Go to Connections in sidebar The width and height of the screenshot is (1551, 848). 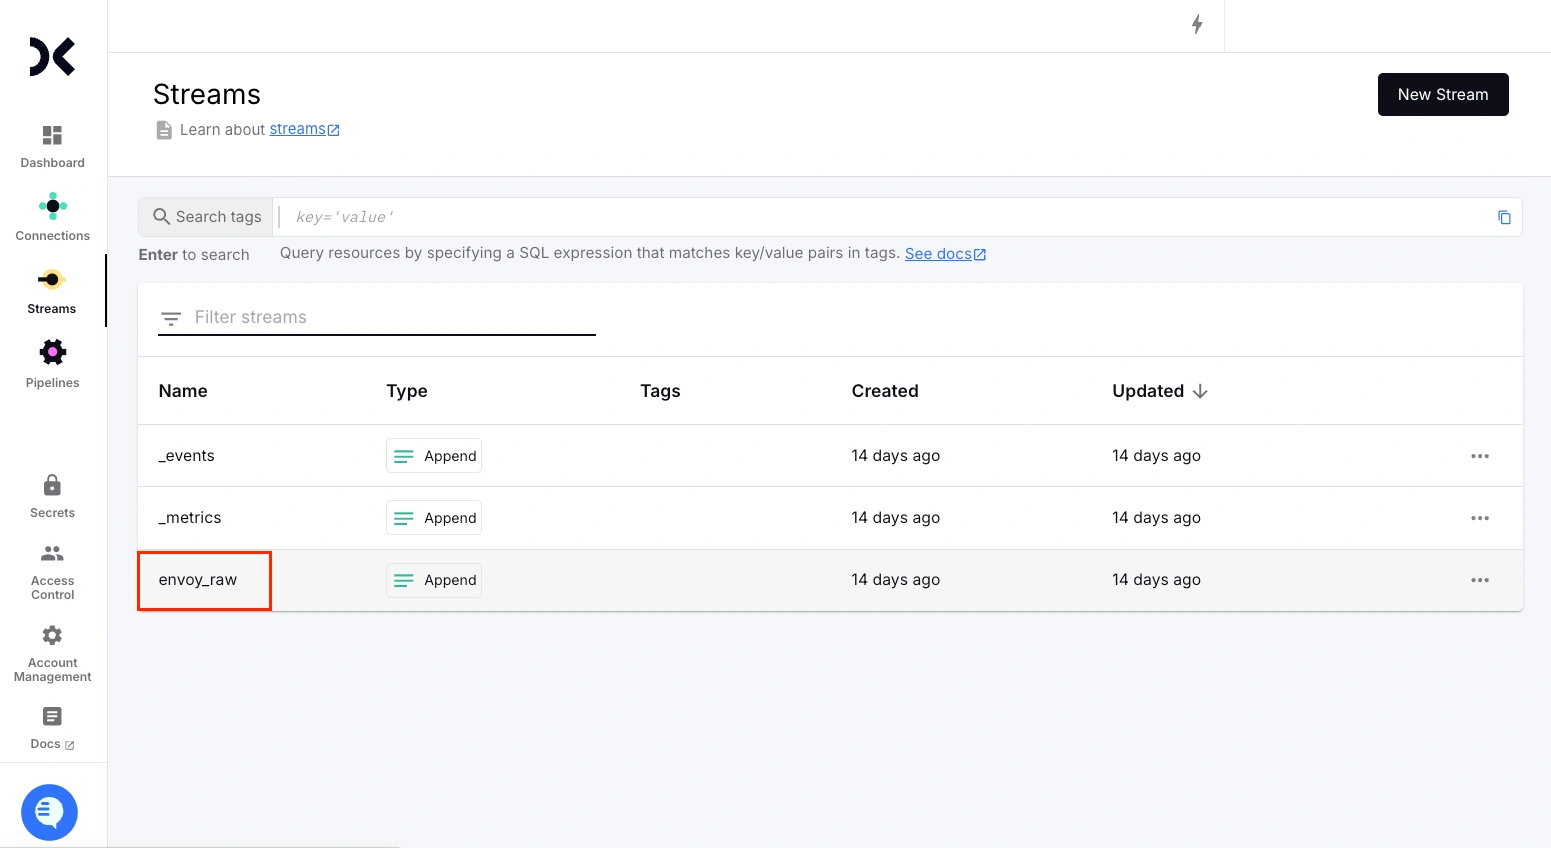(x=52, y=218)
